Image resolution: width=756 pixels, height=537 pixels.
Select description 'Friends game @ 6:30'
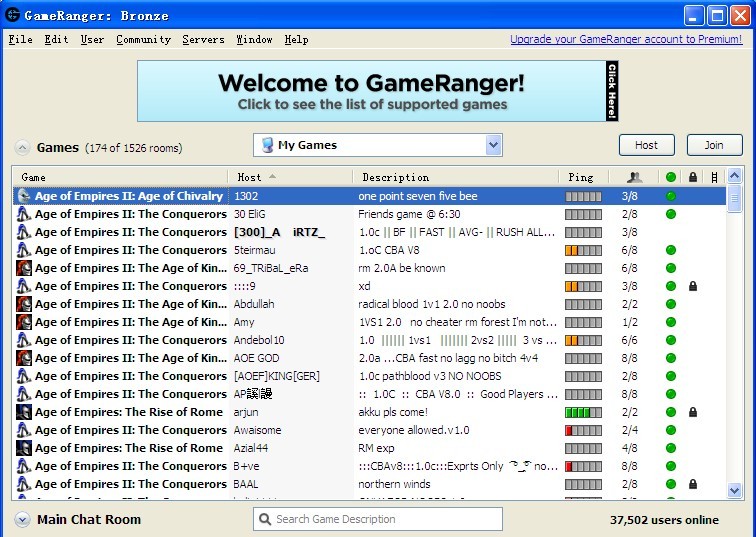tap(409, 214)
